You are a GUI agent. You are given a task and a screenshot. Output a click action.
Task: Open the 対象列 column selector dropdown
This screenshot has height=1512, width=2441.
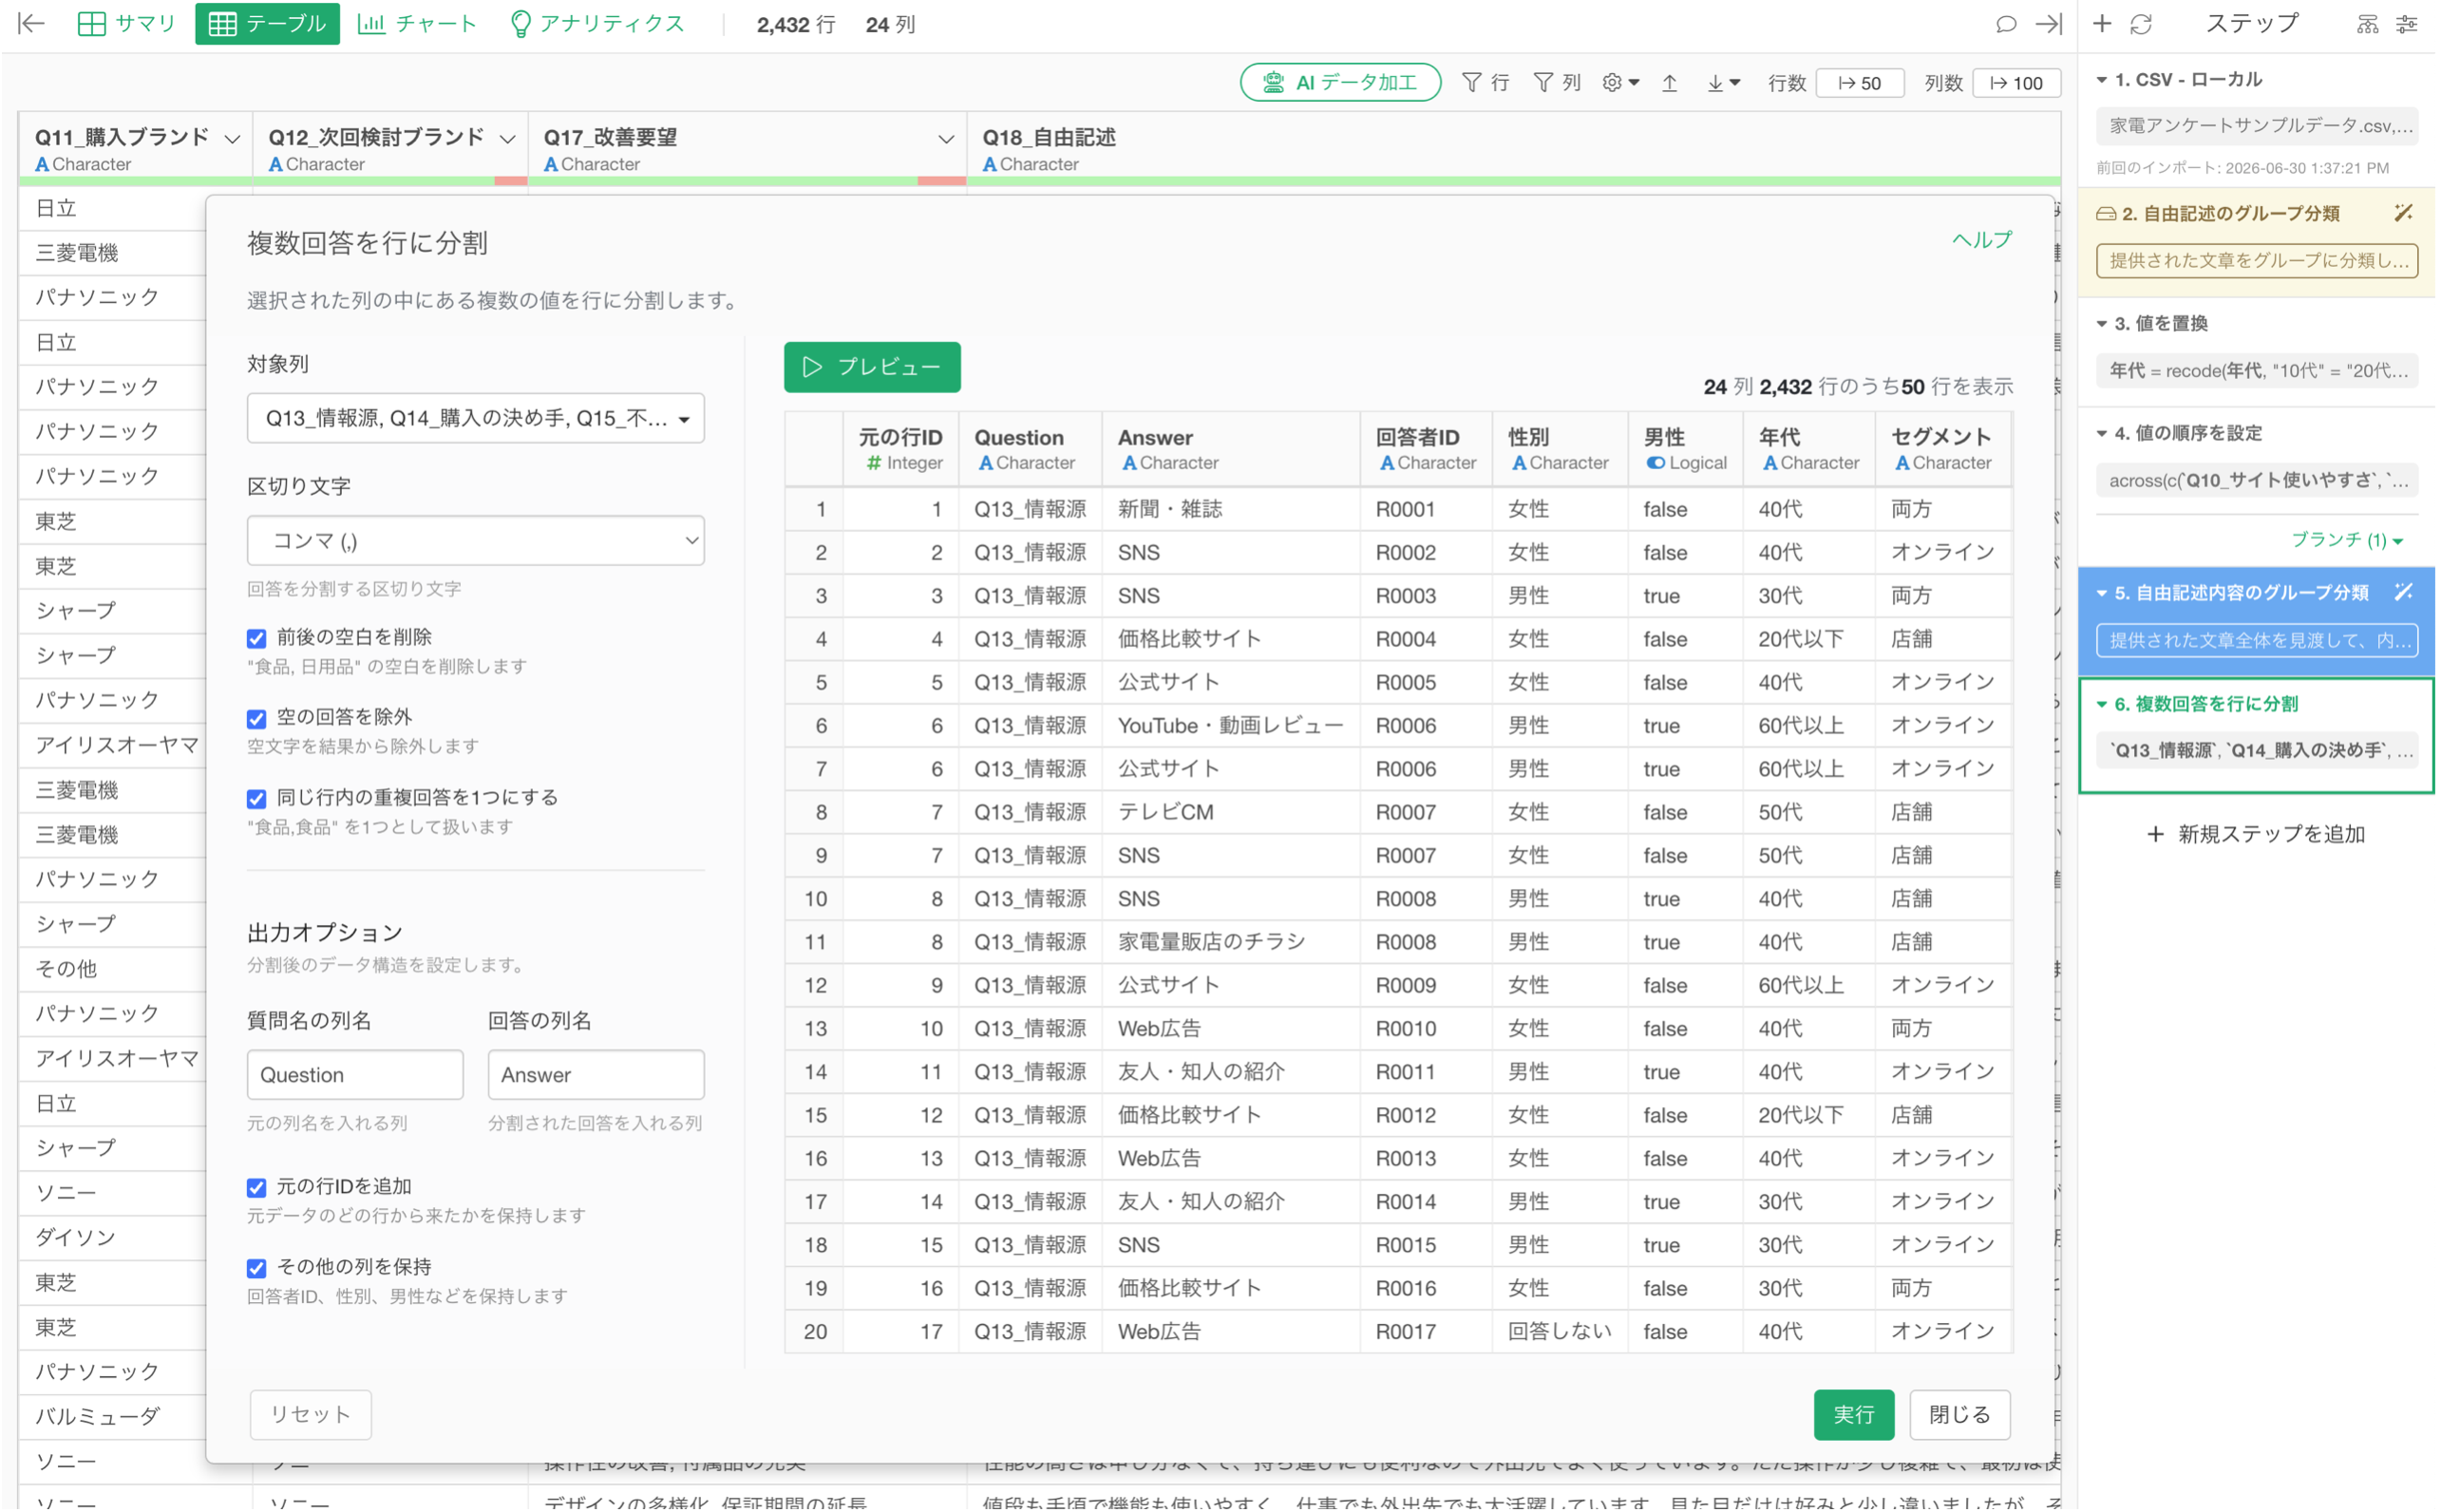pyautogui.click(x=476, y=418)
